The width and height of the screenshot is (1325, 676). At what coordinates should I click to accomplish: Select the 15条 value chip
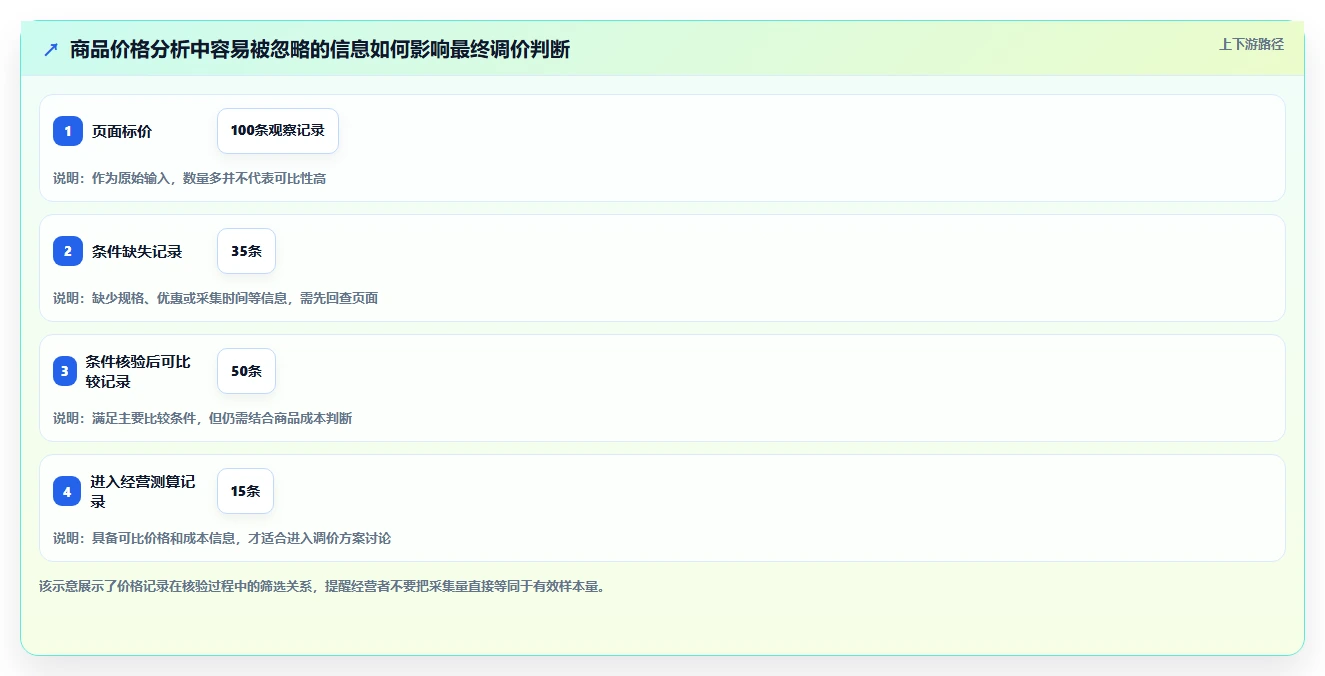(245, 491)
